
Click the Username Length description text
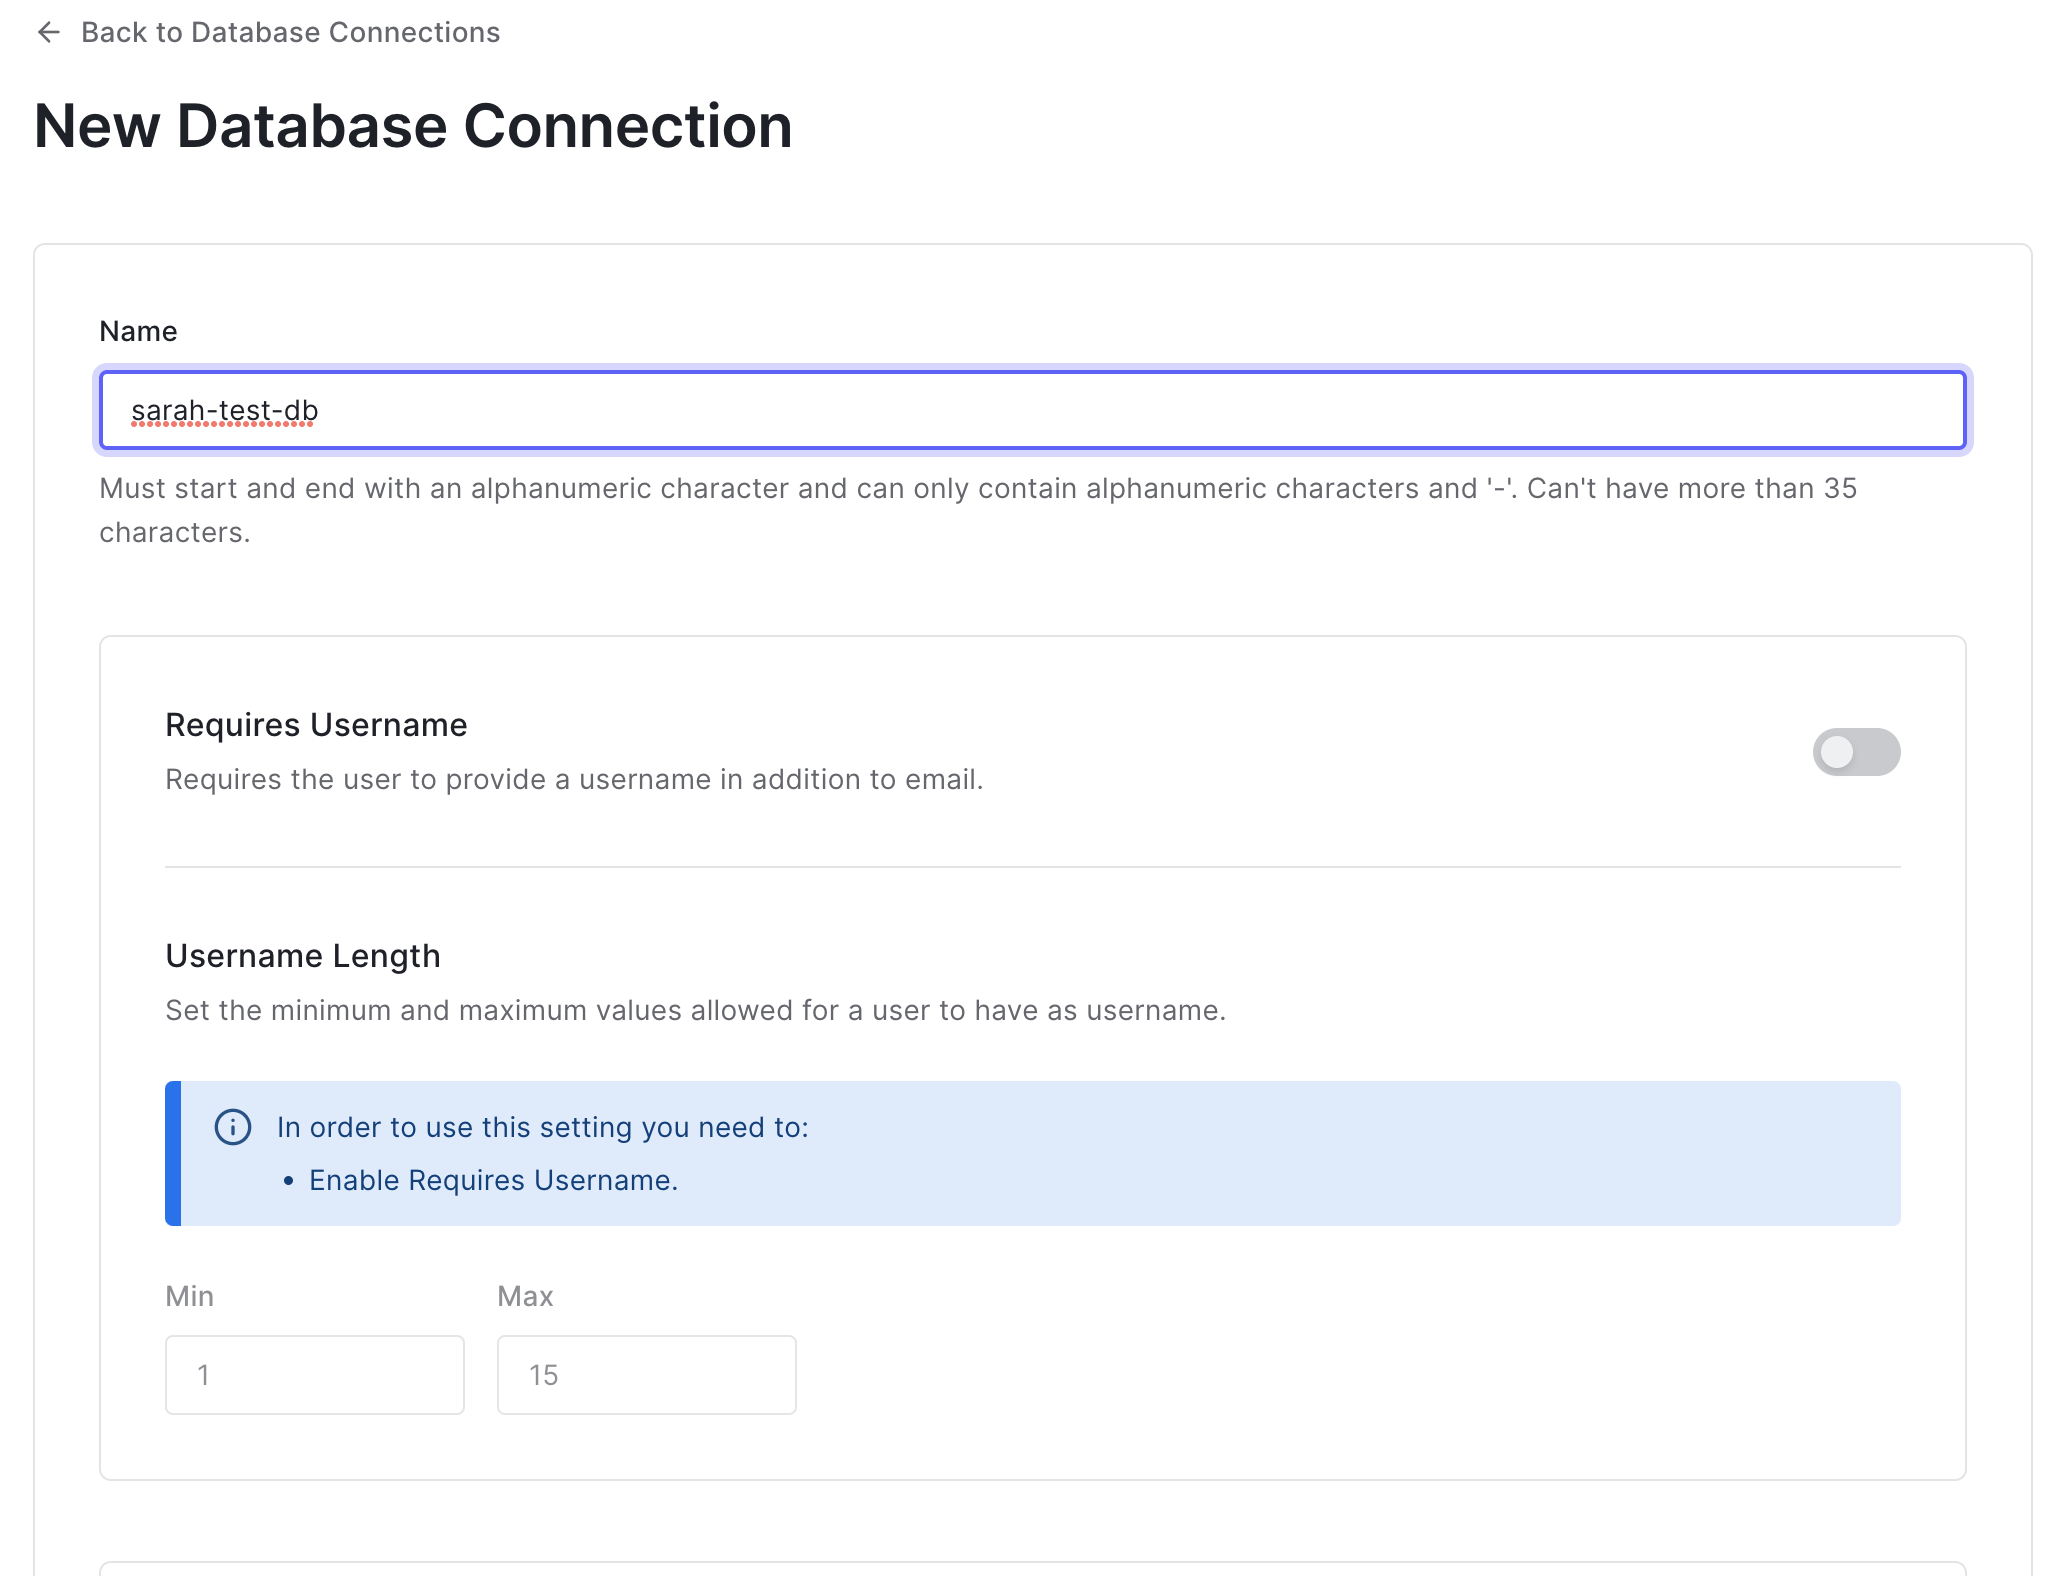[x=695, y=1011]
